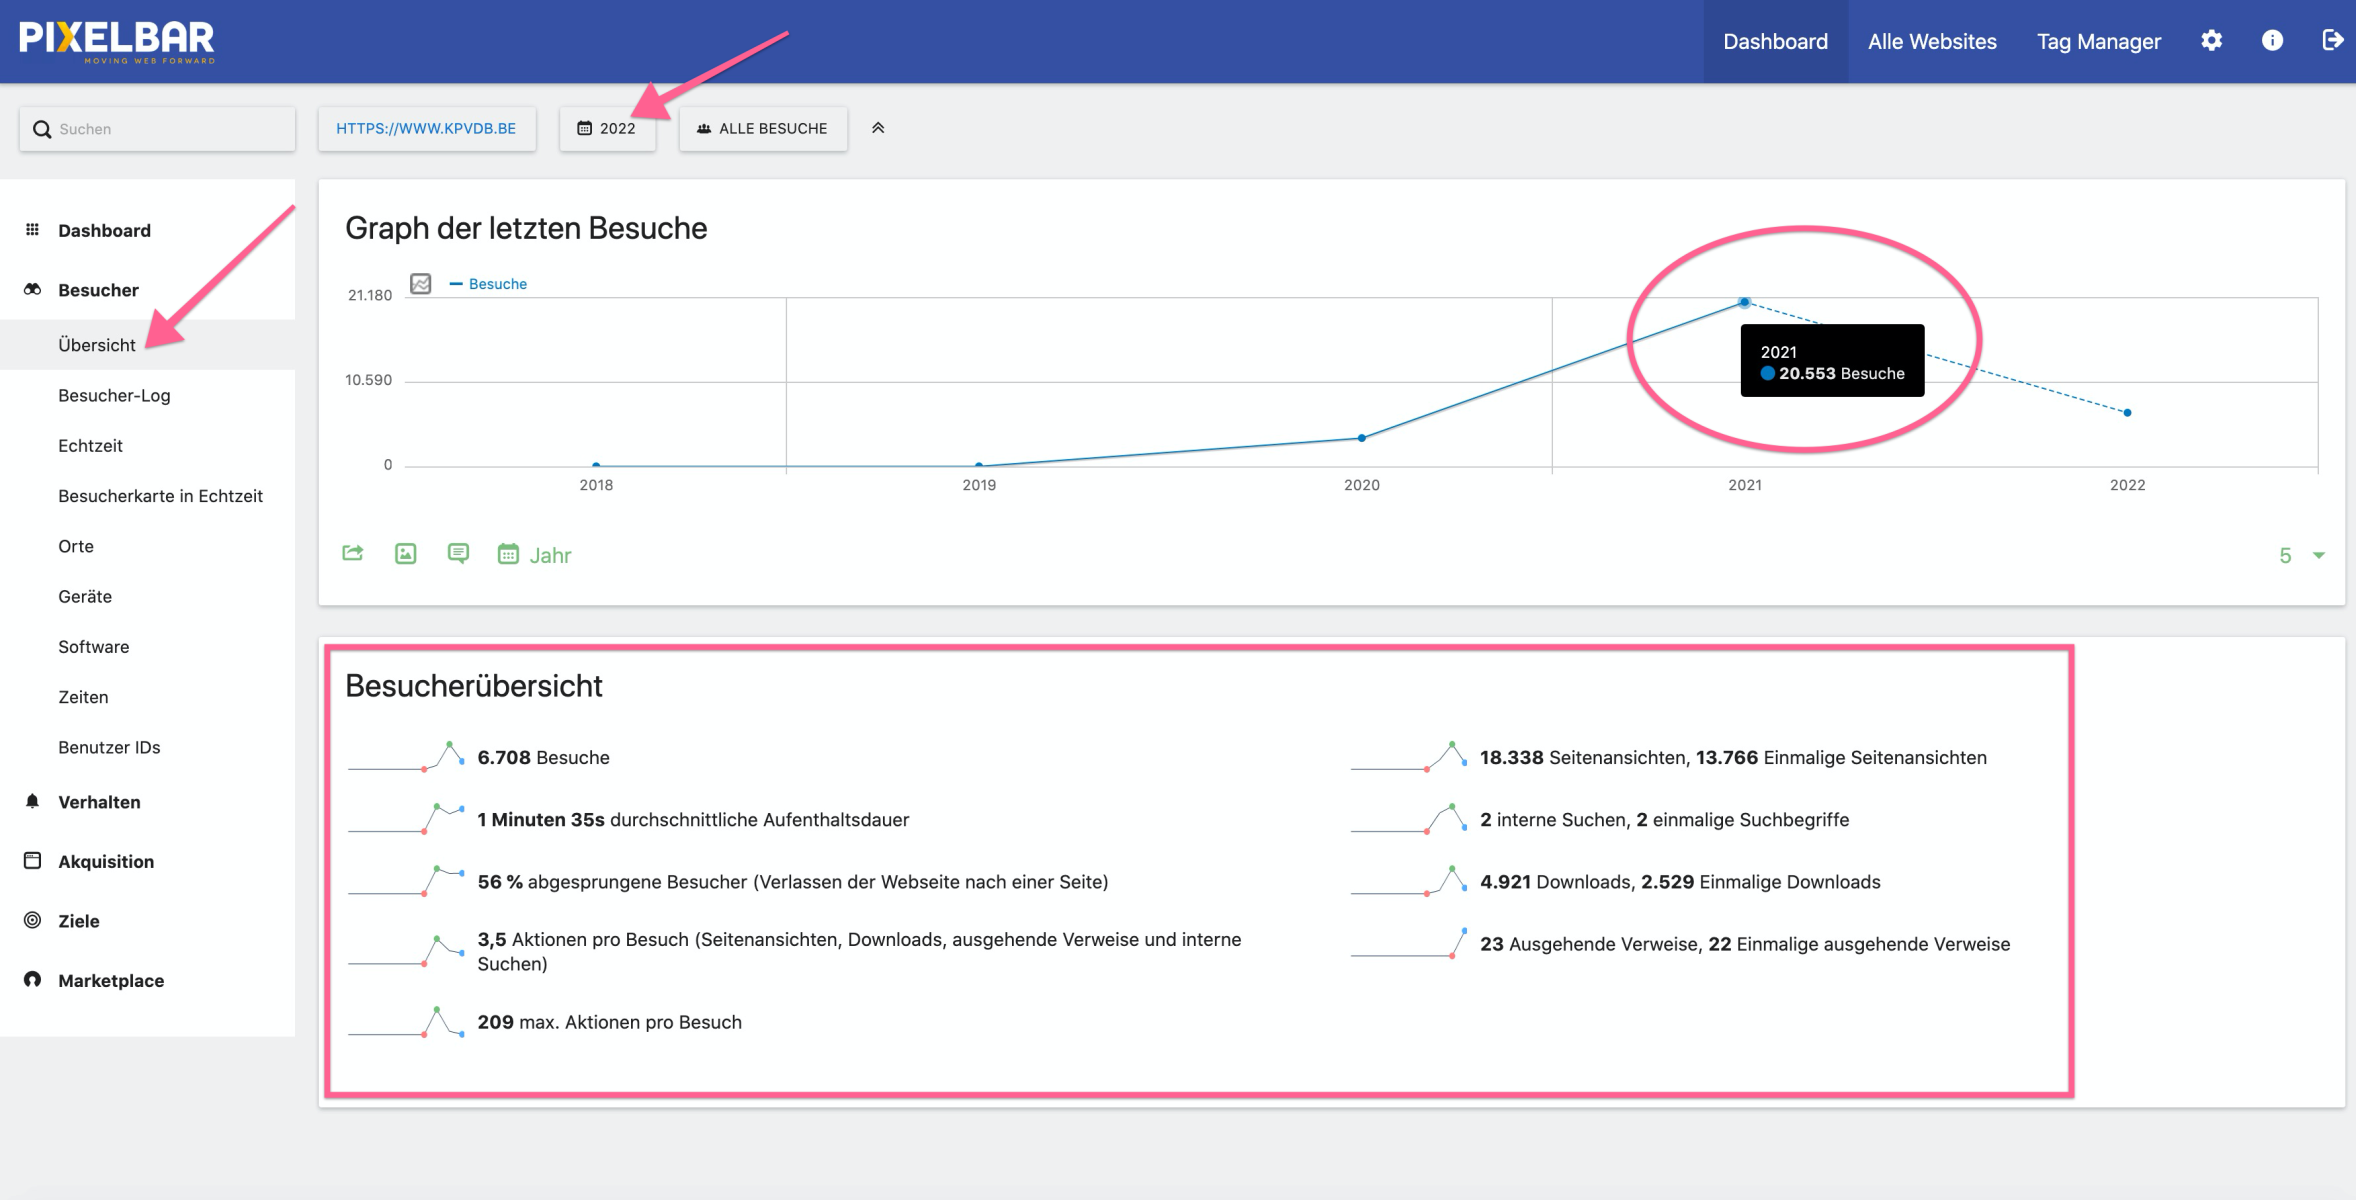Open settings gear in top bar
The image size is (2356, 1200).
[2212, 41]
